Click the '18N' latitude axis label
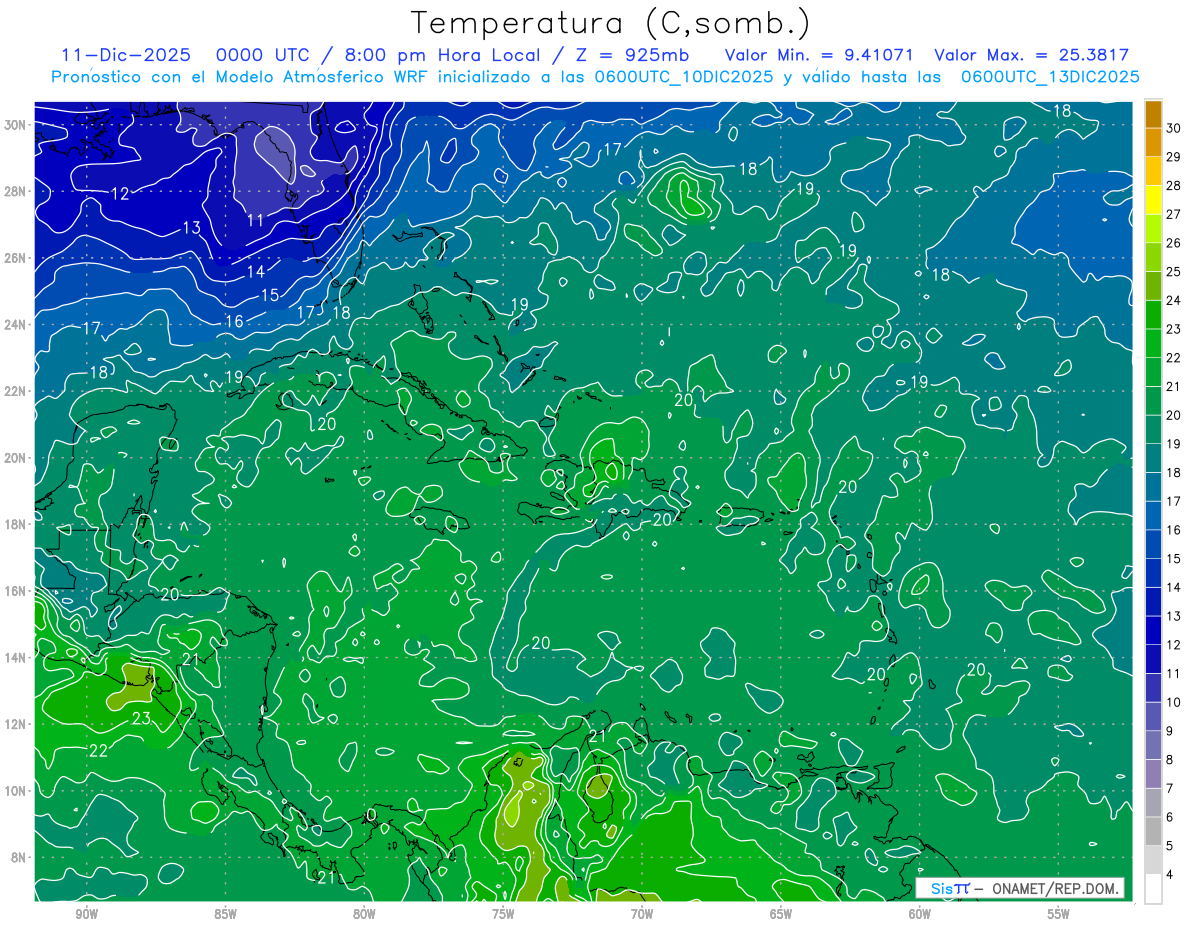The width and height of the screenshot is (1200, 927). (17, 524)
